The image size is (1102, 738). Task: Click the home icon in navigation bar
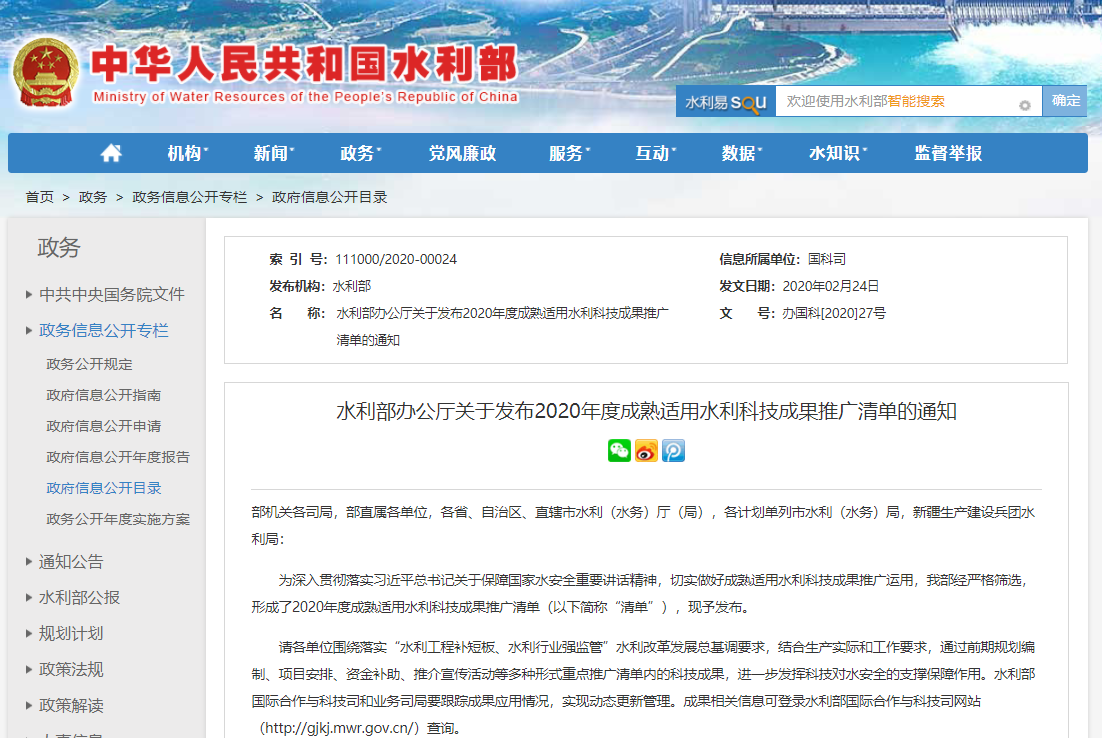click(x=111, y=153)
